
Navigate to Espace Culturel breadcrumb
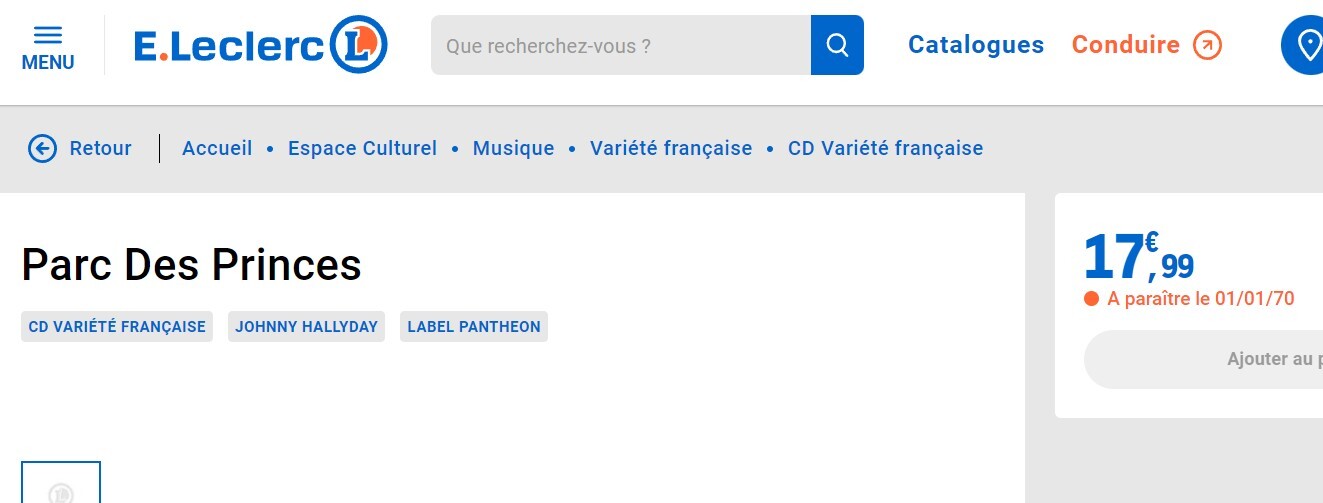[362, 149]
